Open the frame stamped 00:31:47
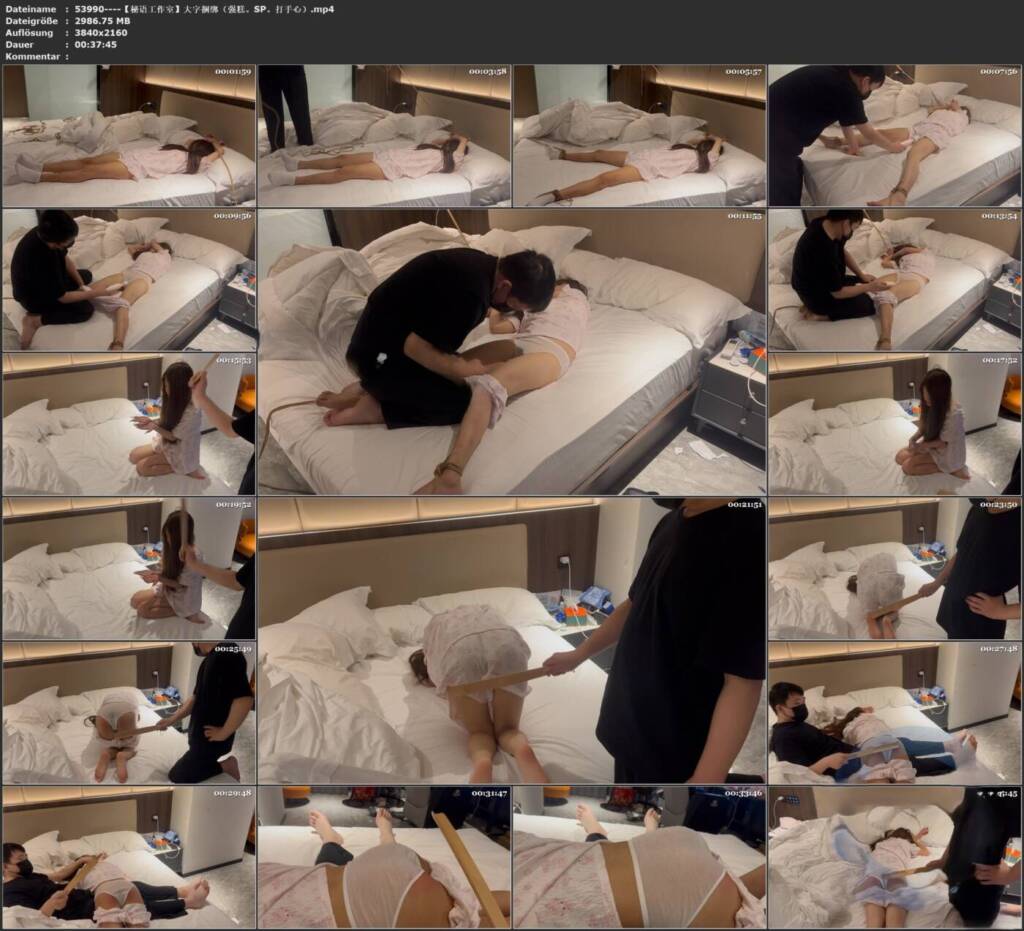This screenshot has height=931, width=1024. (384, 857)
